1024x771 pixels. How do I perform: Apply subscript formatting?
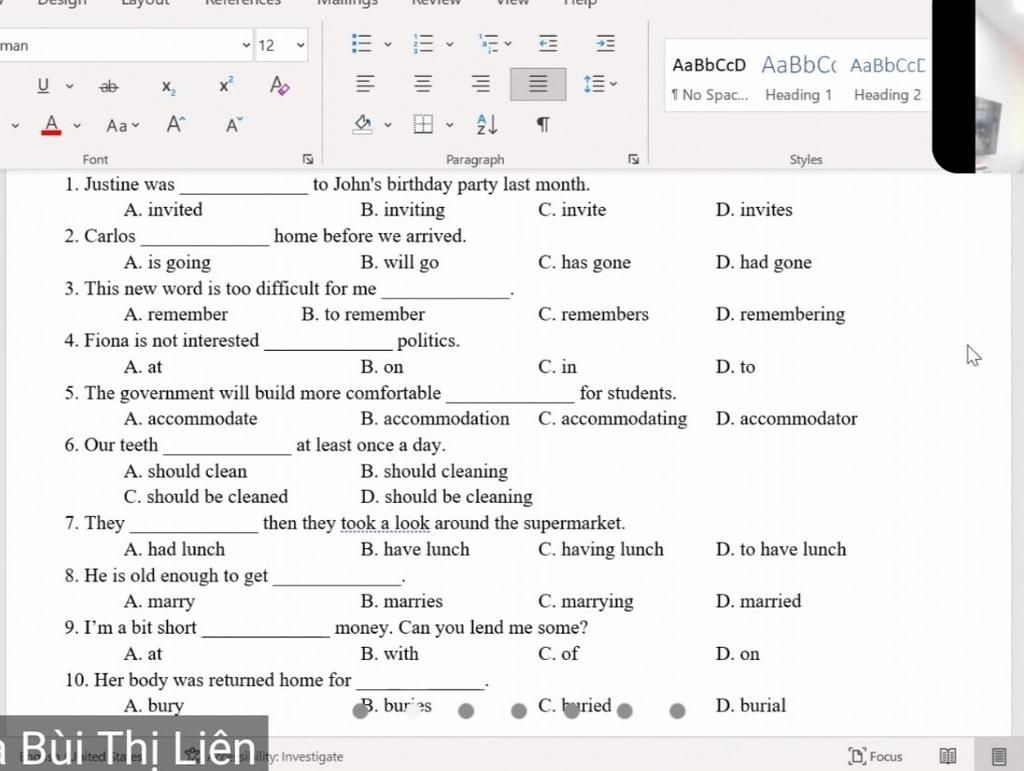[168, 87]
